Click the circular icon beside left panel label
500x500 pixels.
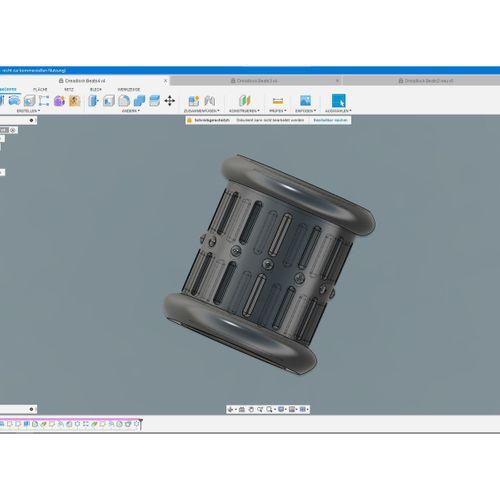tap(13, 130)
